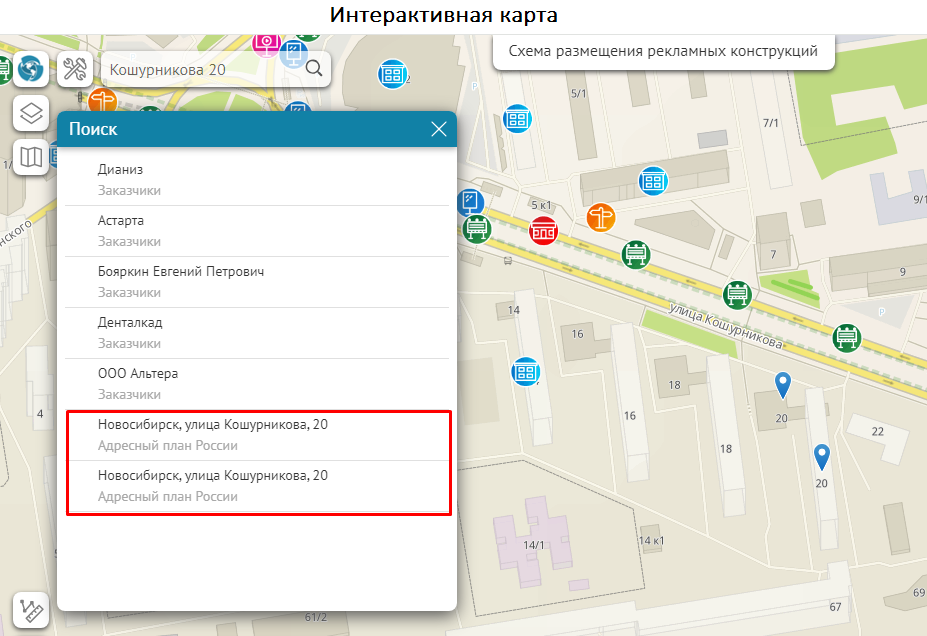Select the blue location pin beside building 22

point(821,457)
